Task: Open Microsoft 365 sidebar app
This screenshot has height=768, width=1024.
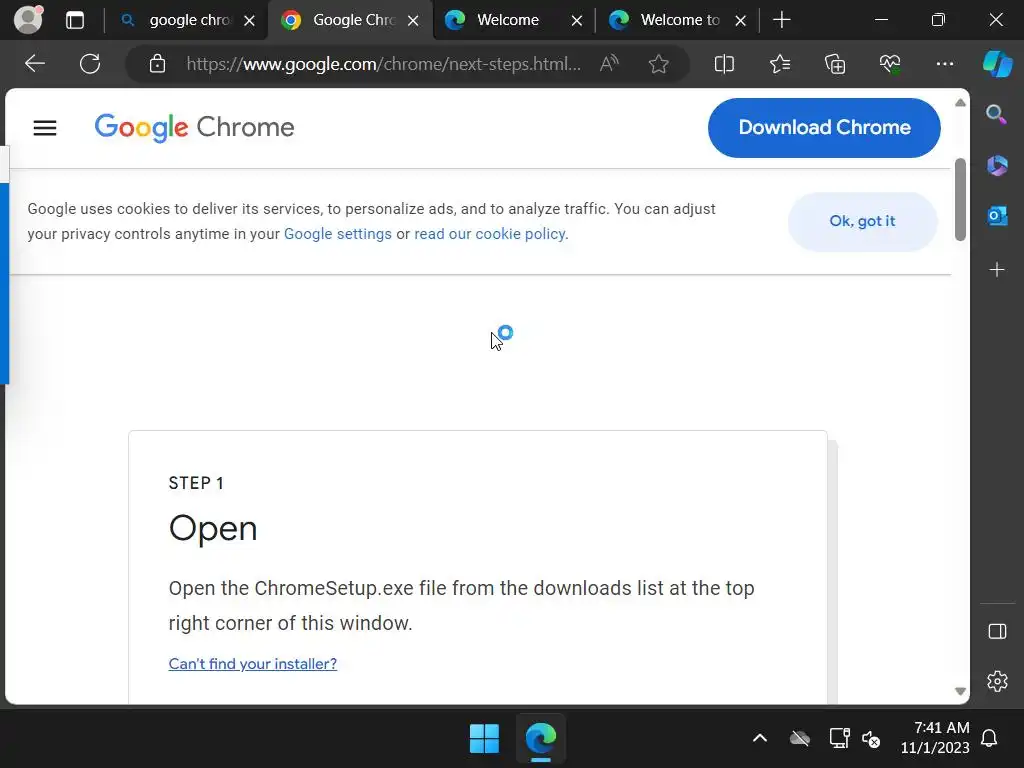Action: [997, 165]
